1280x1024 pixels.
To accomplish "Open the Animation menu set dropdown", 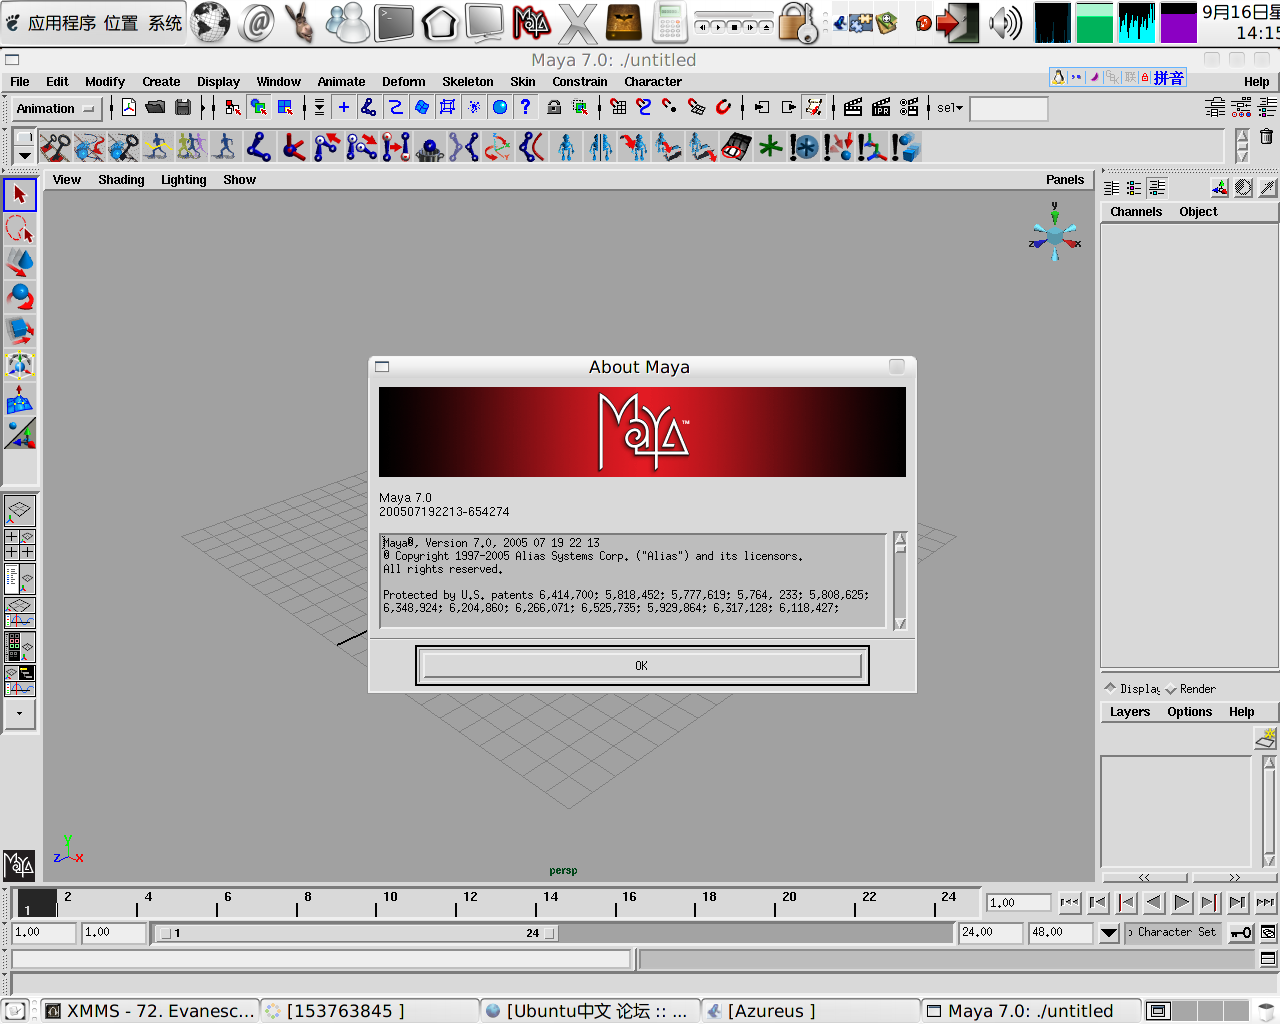I will [x=57, y=109].
